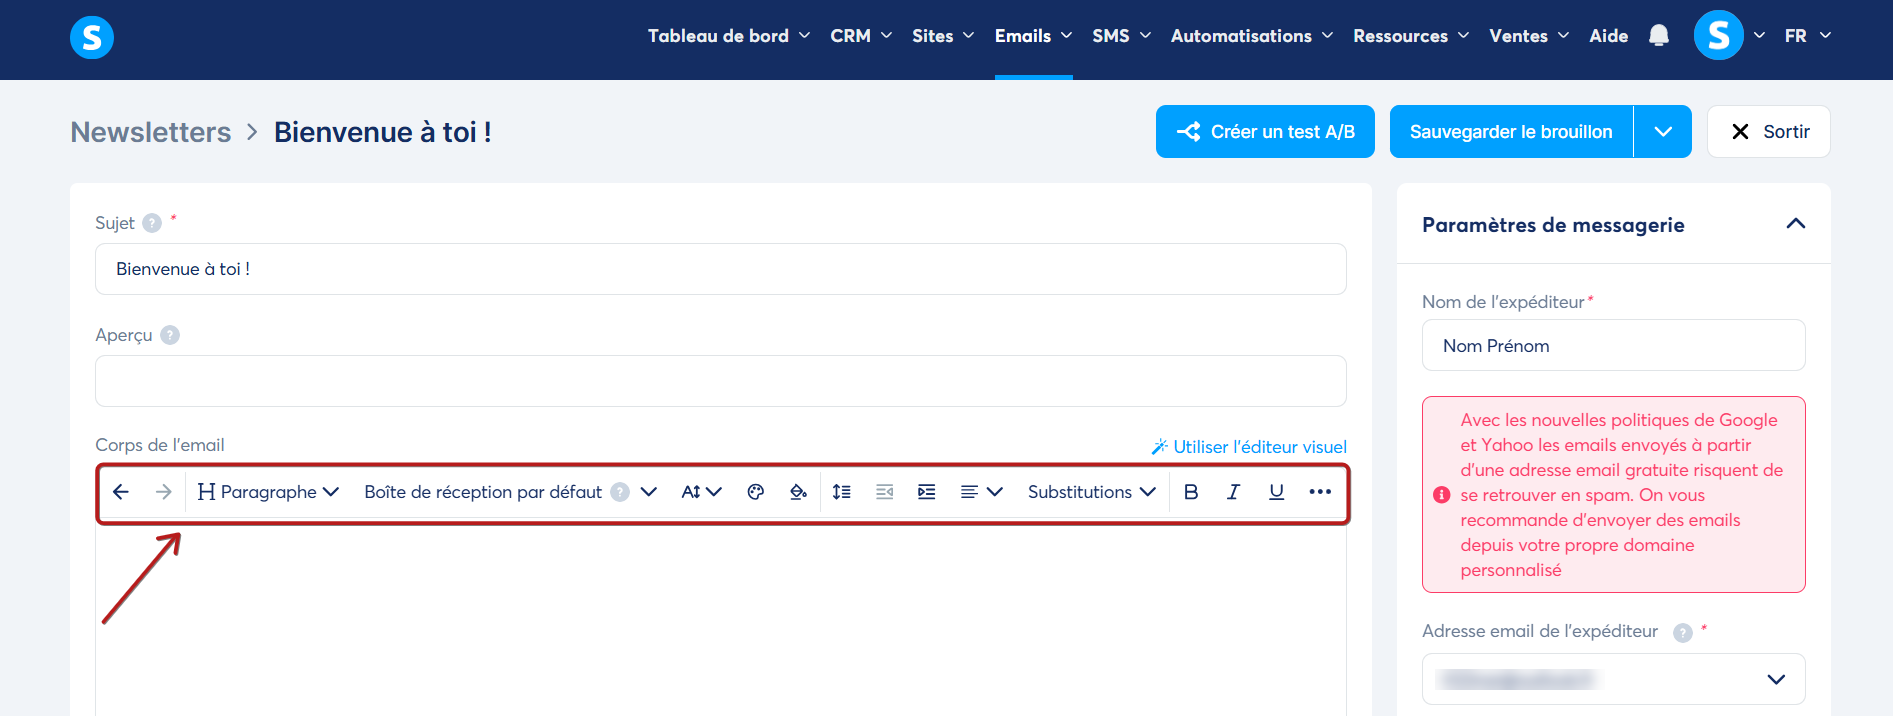The width and height of the screenshot is (1893, 716).
Task: Click Sauvegarder le brouillon button
Action: (x=1511, y=132)
